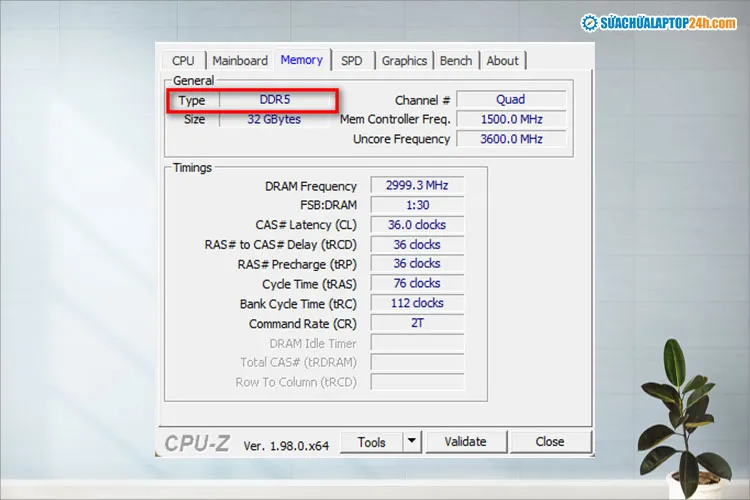Click the empty Total CAS# (tRDRAM) field
This screenshot has width=750, height=500.
(x=417, y=362)
